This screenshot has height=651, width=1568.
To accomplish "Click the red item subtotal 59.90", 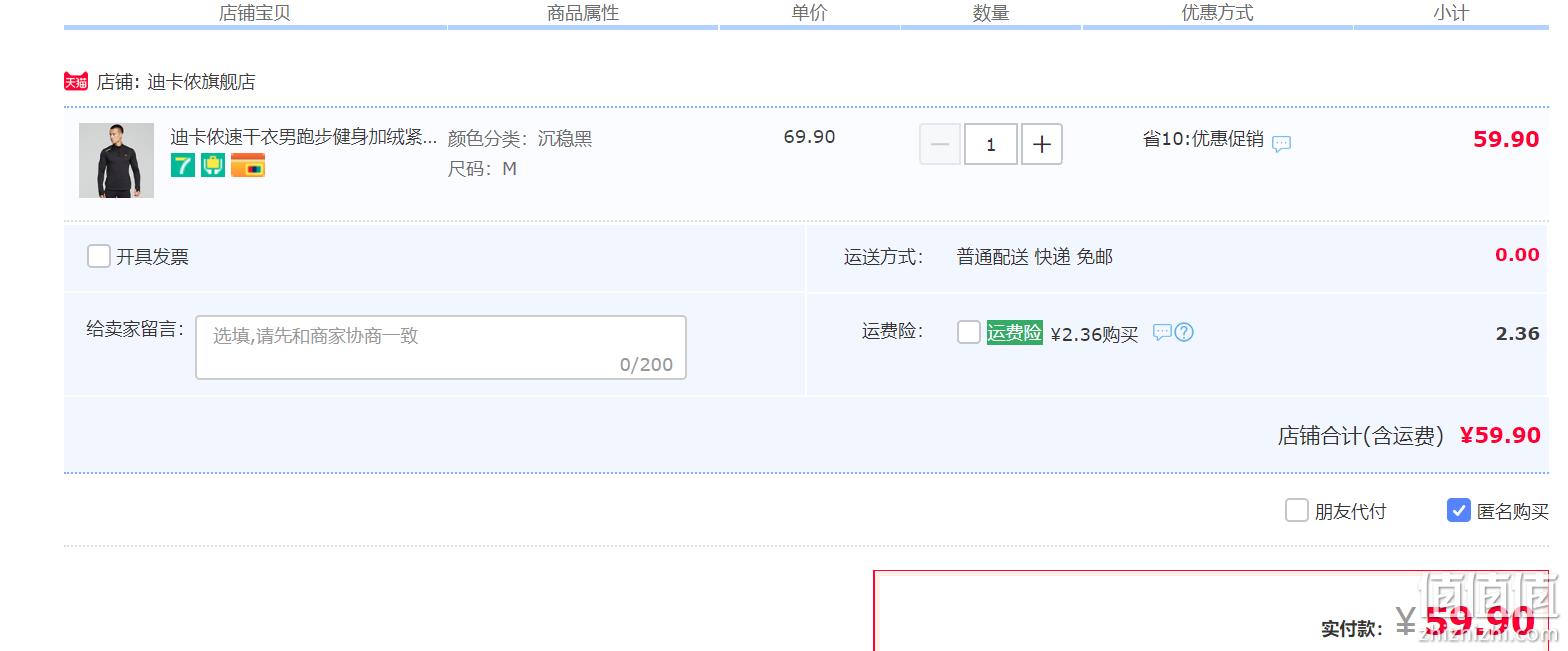I will 1506,139.
